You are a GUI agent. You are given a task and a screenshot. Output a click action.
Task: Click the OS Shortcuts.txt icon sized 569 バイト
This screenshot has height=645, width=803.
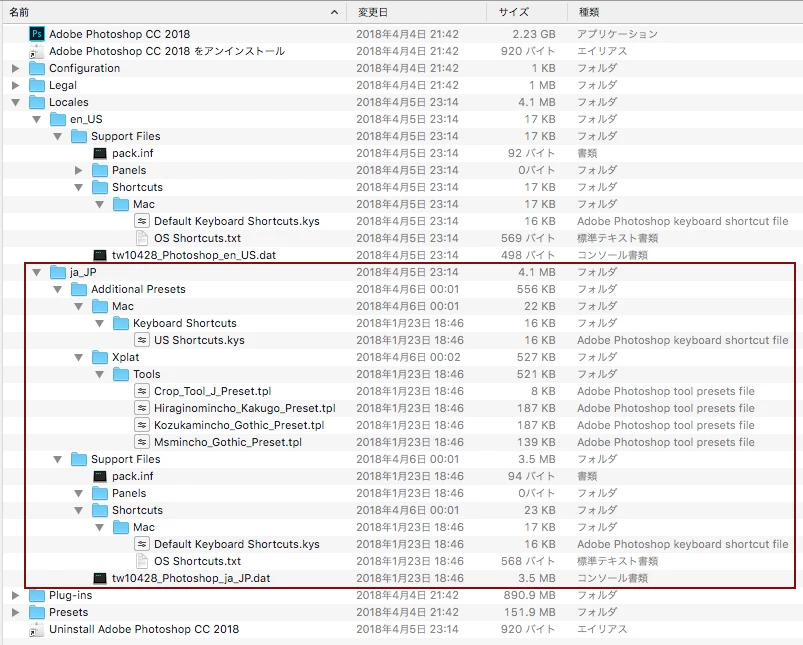click(142, 238)
